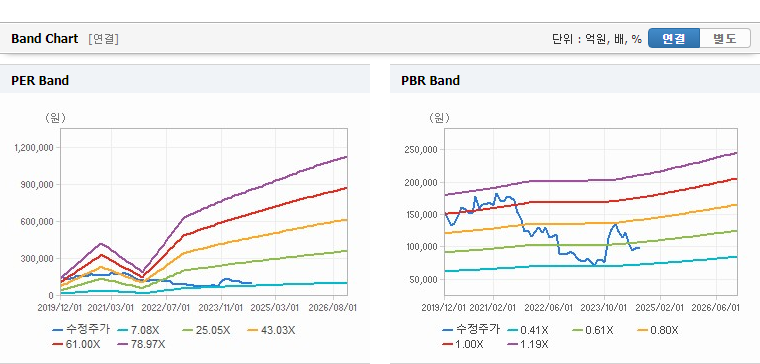The height and width of the screenshot is (364, 760).
Task: Click the 2026/06/01 date label
Action: tap(716, 307)
